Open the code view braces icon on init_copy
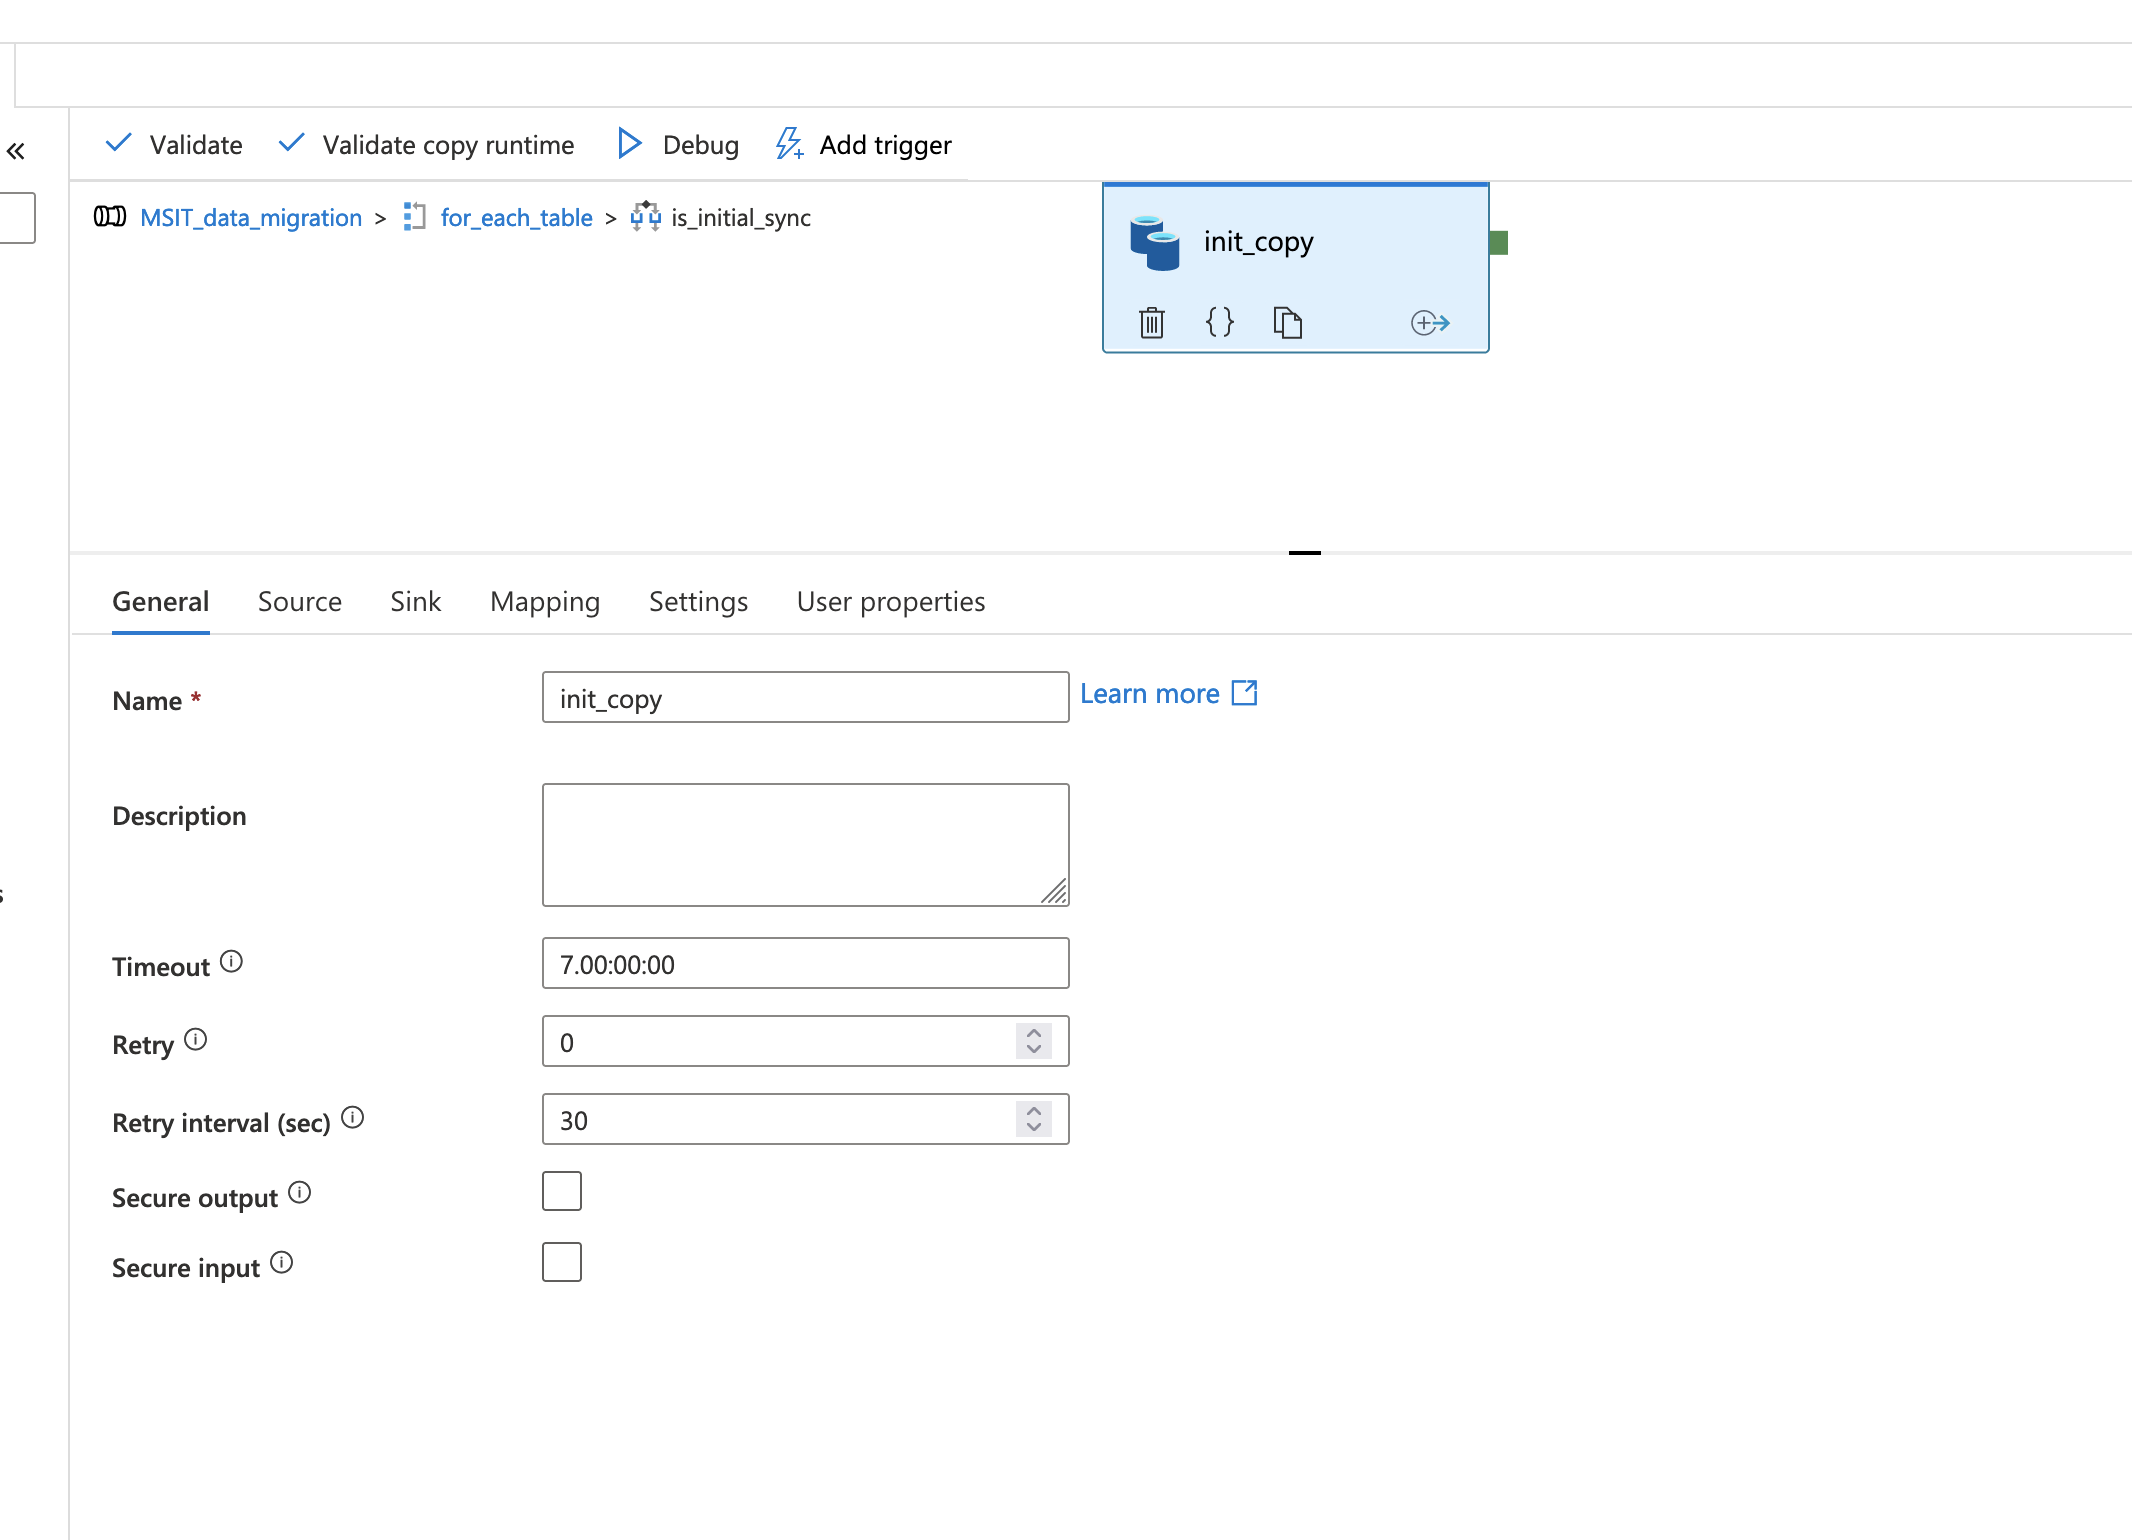The width and height of the screenshot is (2132, 1540). pos(1220,322)
